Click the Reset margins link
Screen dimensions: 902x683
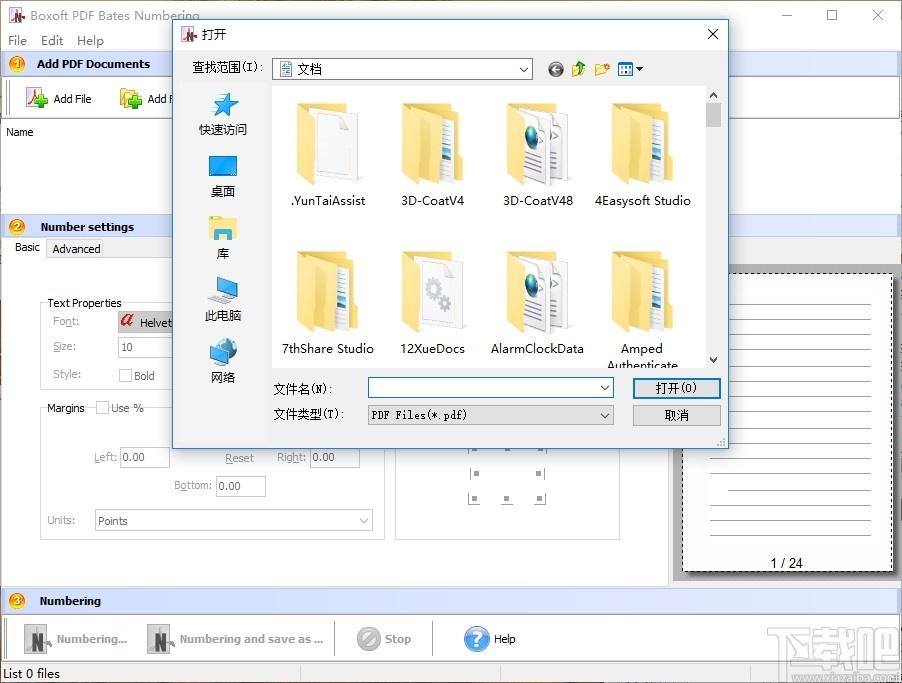click(239, 458)
